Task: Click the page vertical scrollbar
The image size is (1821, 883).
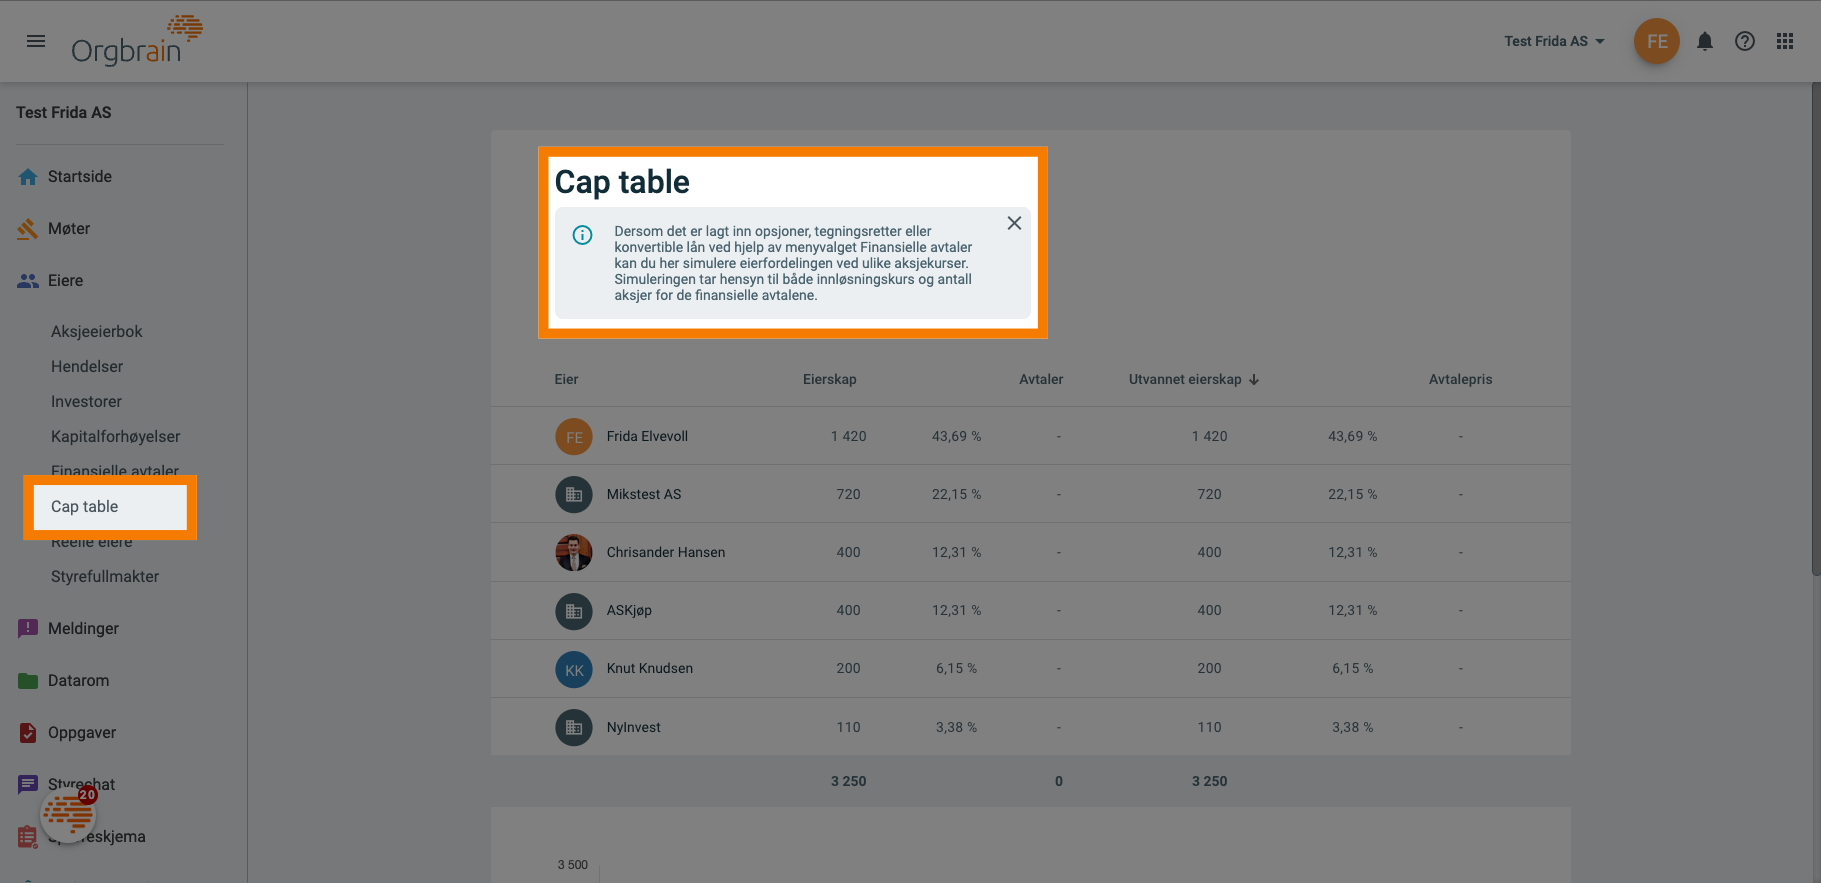Action: (x=1815, y=330)
